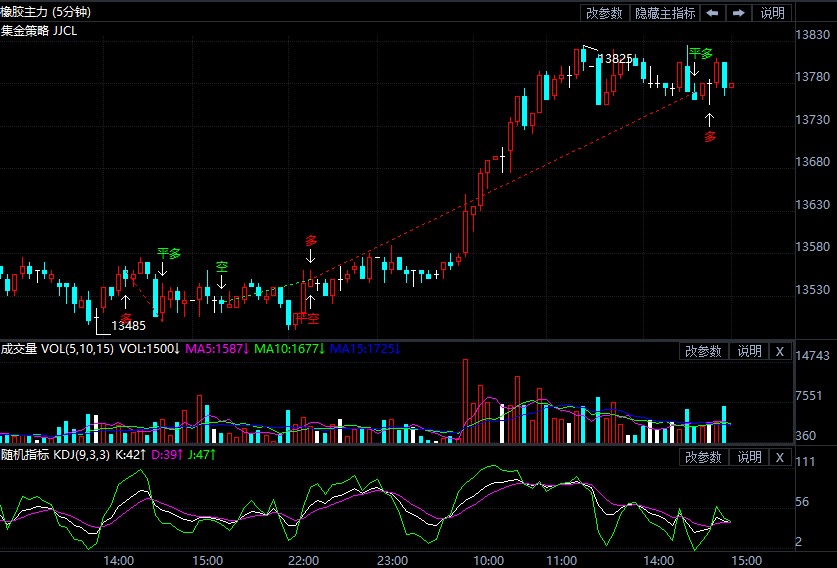This screenshot has height=568, width=837.
Task: Select the 成交量 VOL(5,10,15) indicator label
Action: coord(57,349)
